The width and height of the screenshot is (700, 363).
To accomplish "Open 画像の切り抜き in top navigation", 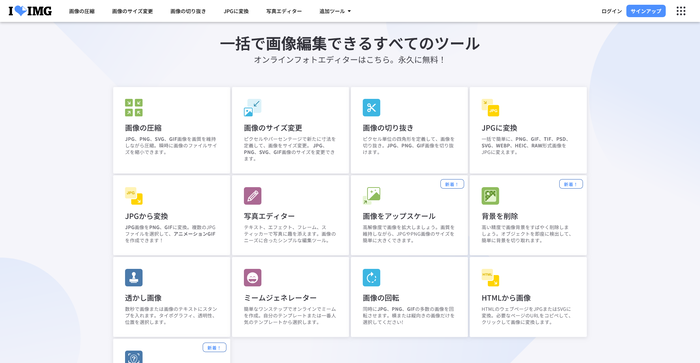I will click(188, 11).
